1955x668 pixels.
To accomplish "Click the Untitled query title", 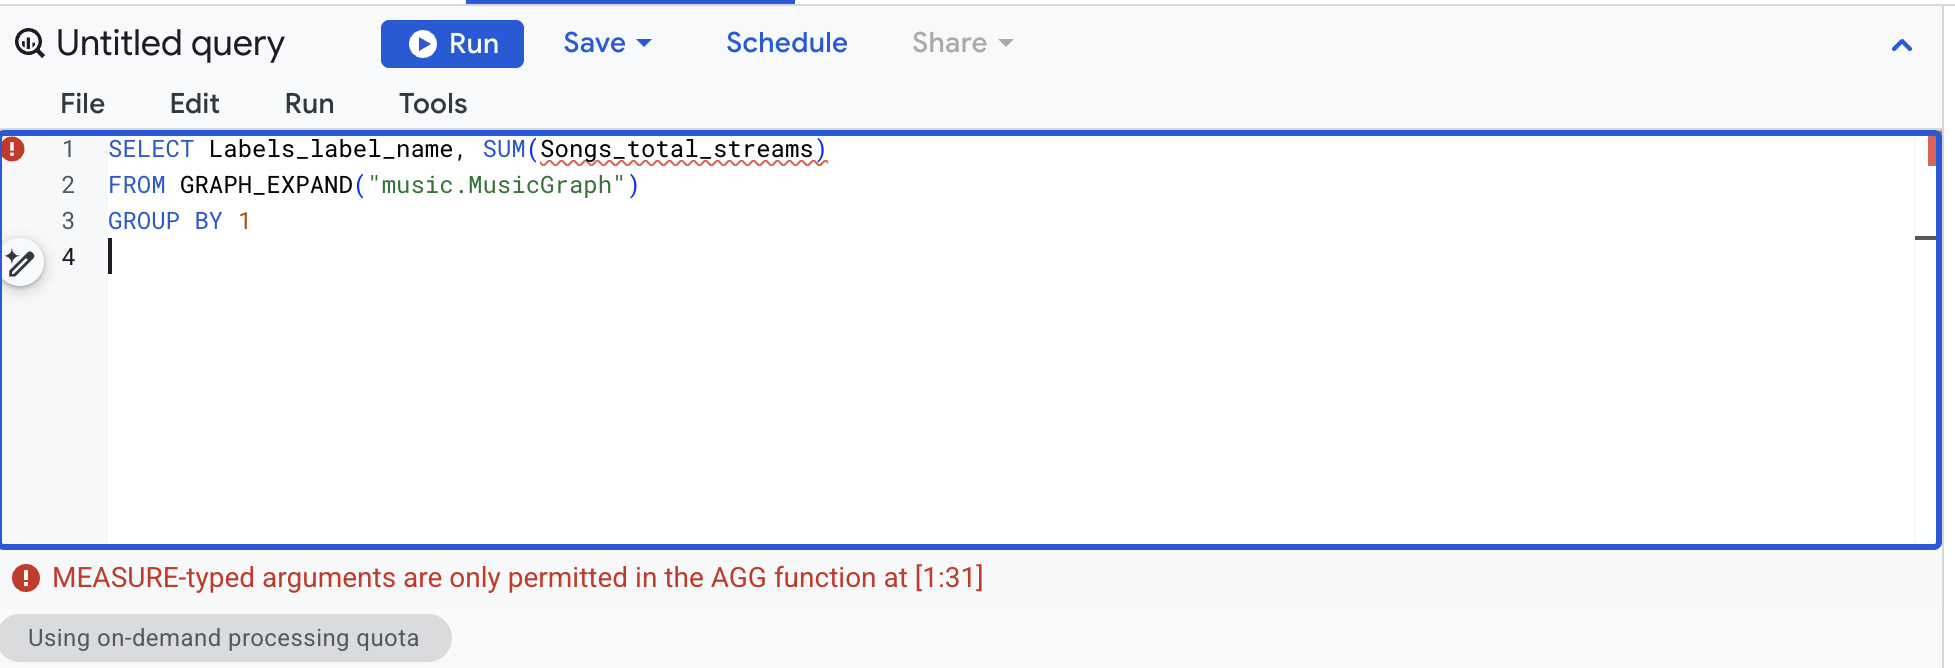I will [170, 43].
